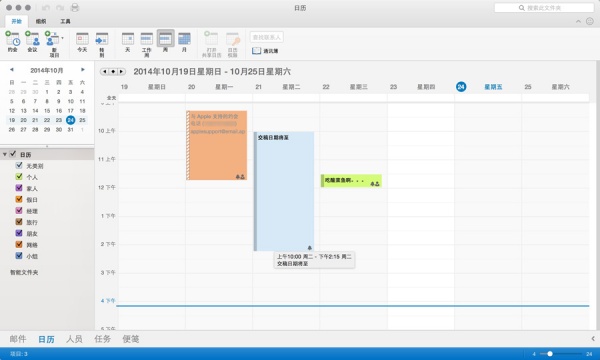Switch to 邮件 mail module

point(18,339)
